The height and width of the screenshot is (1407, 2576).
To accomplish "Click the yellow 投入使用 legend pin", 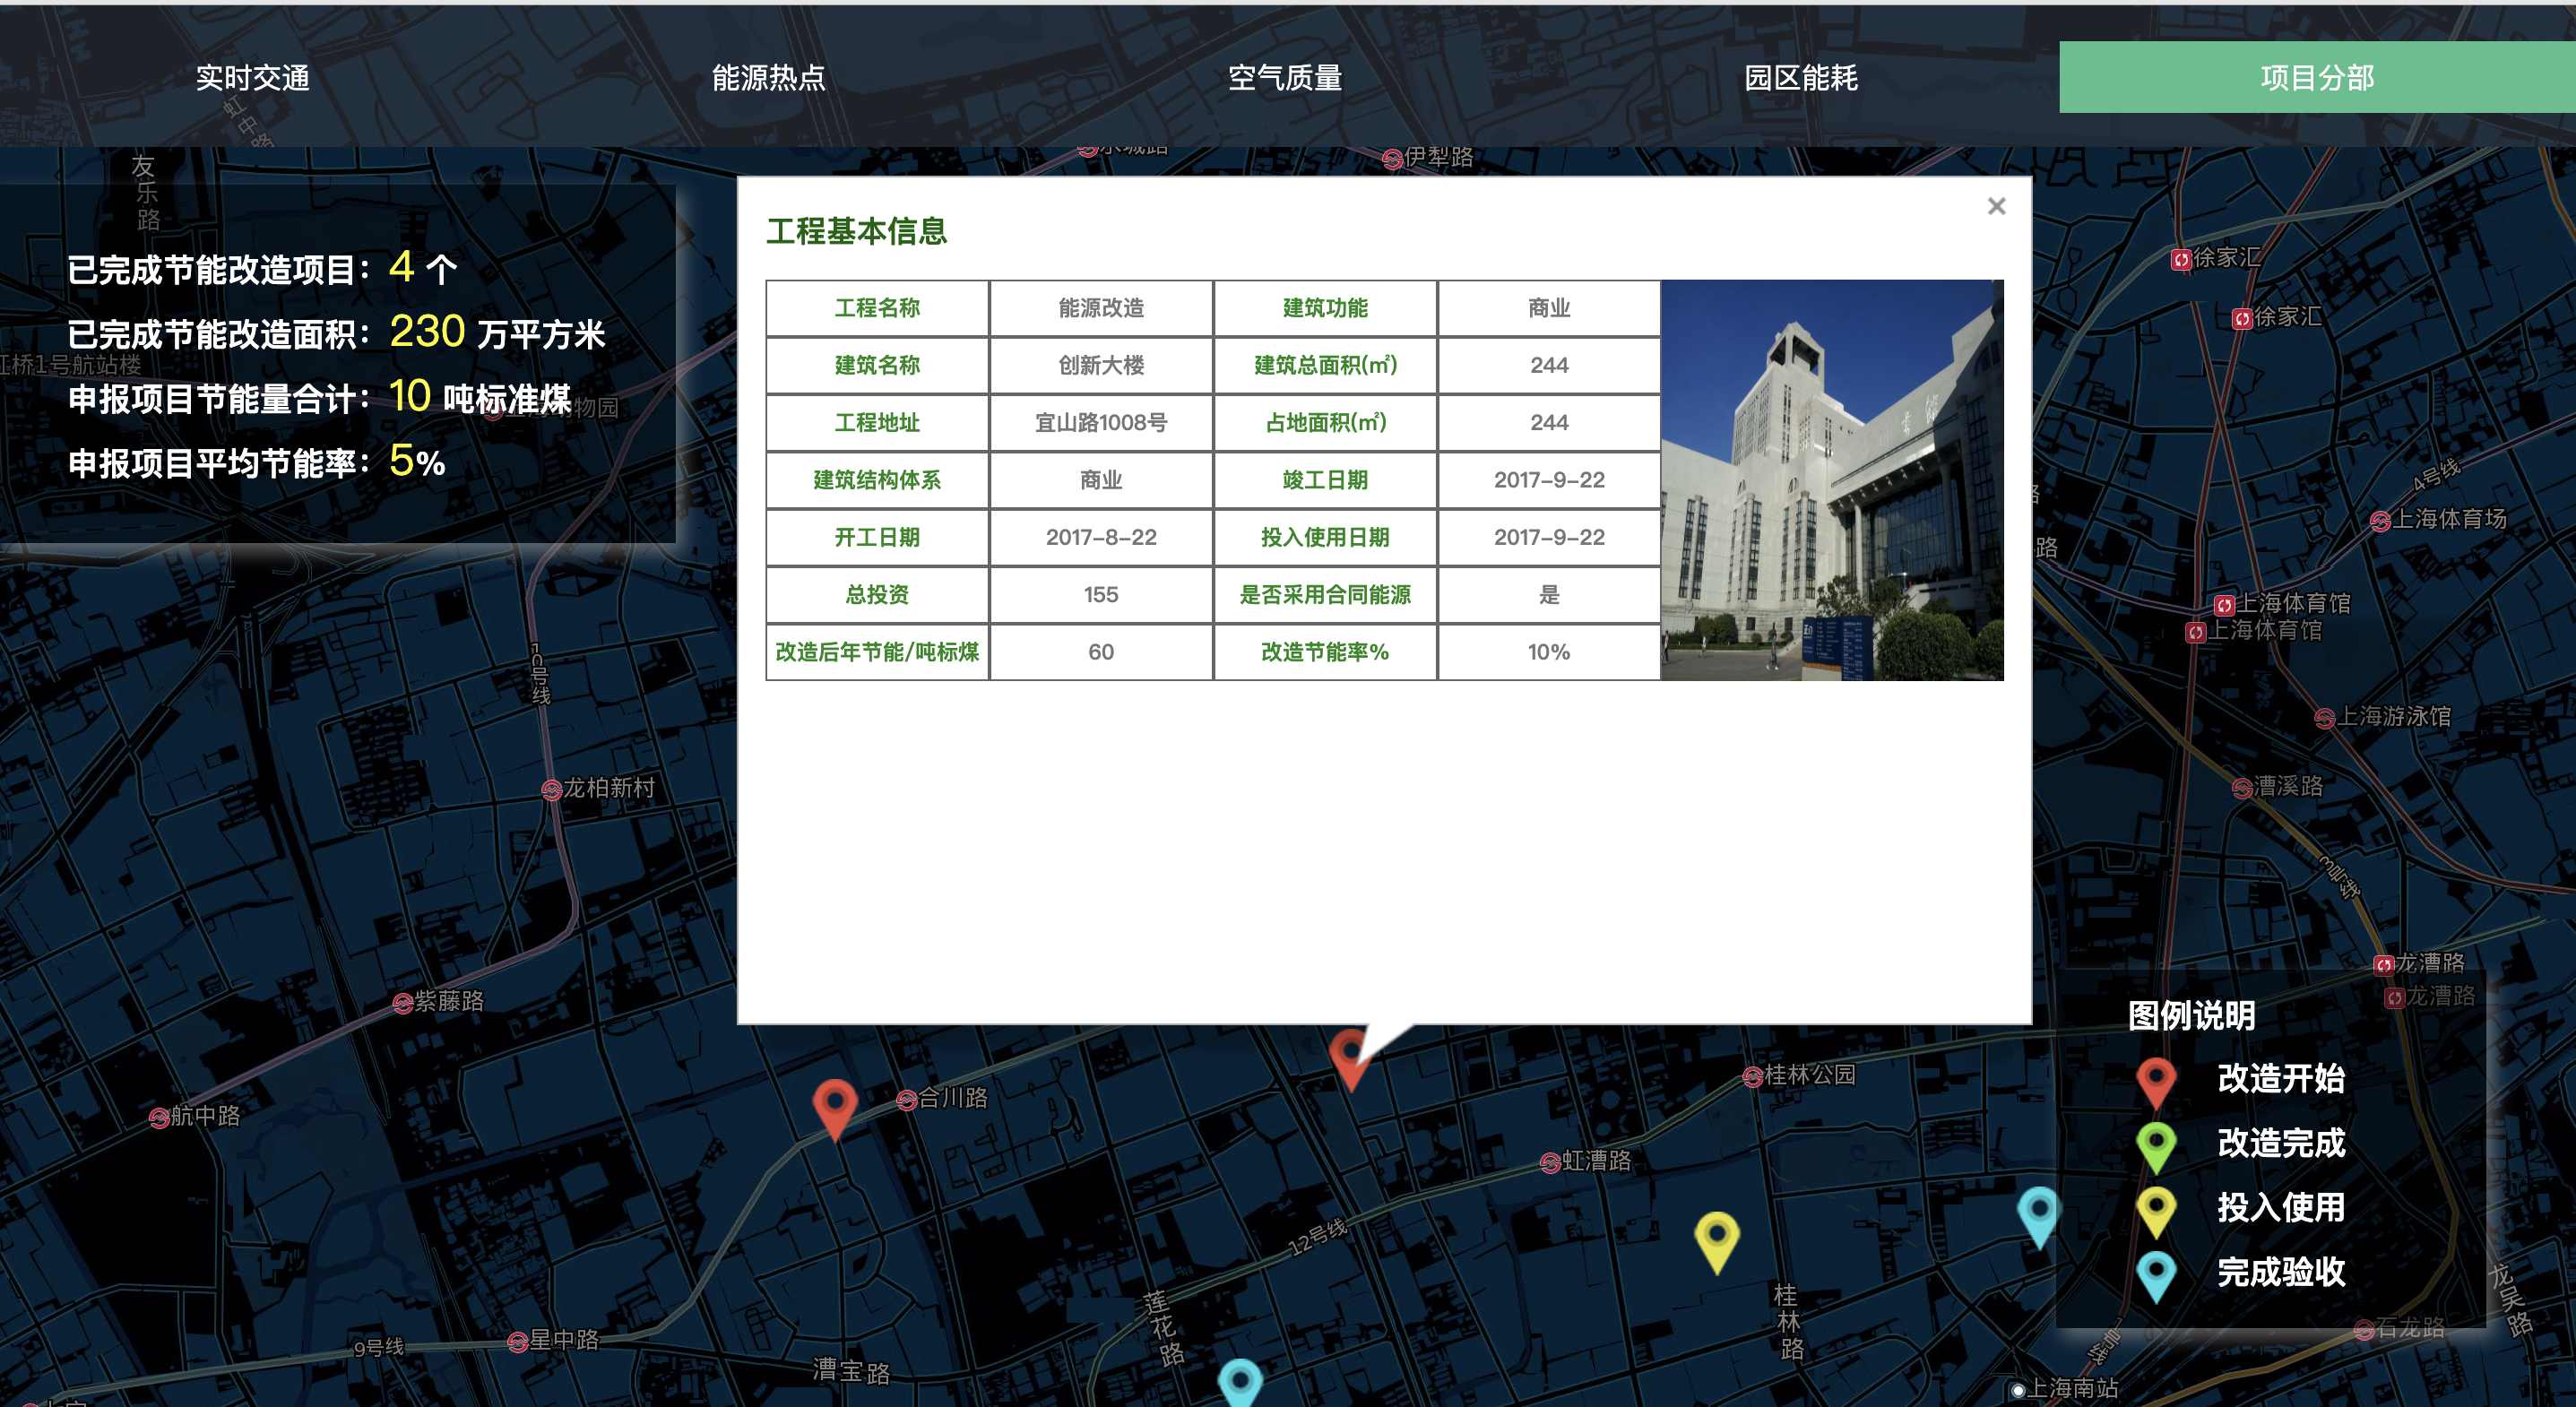I will (2156, 1210).
